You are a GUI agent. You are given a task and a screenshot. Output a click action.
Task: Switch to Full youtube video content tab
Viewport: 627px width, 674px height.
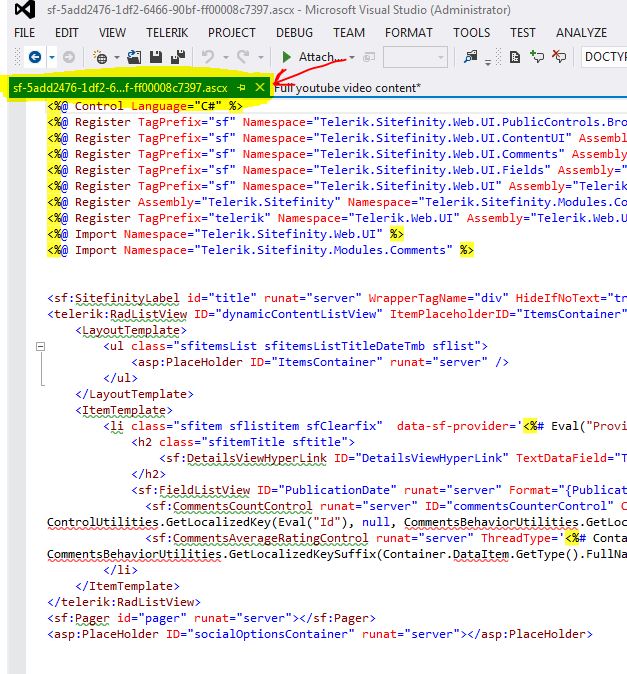point(347,88)
